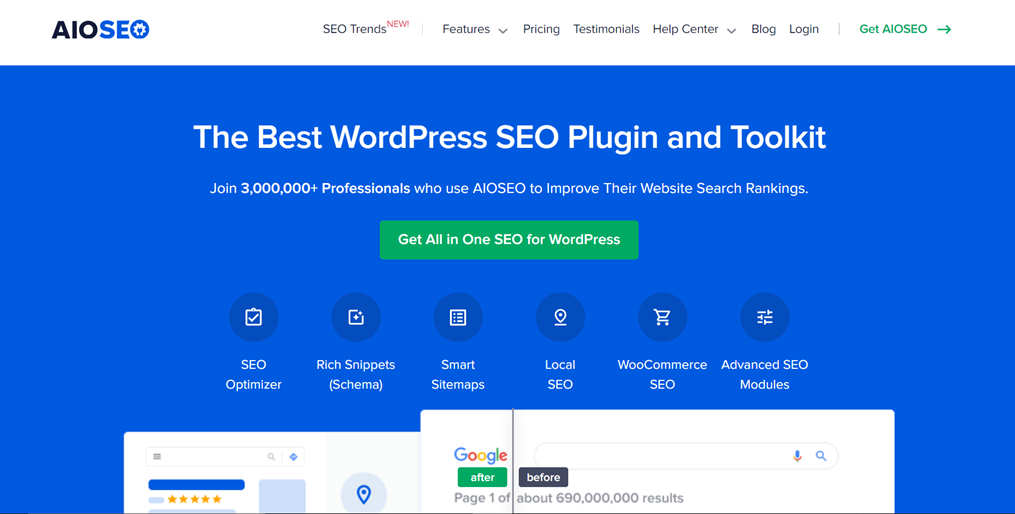This screenshot has width=1015, height=514.
Task: Click the WooCommerce SEO shopping cart icon
Action: tap(662, 317)
